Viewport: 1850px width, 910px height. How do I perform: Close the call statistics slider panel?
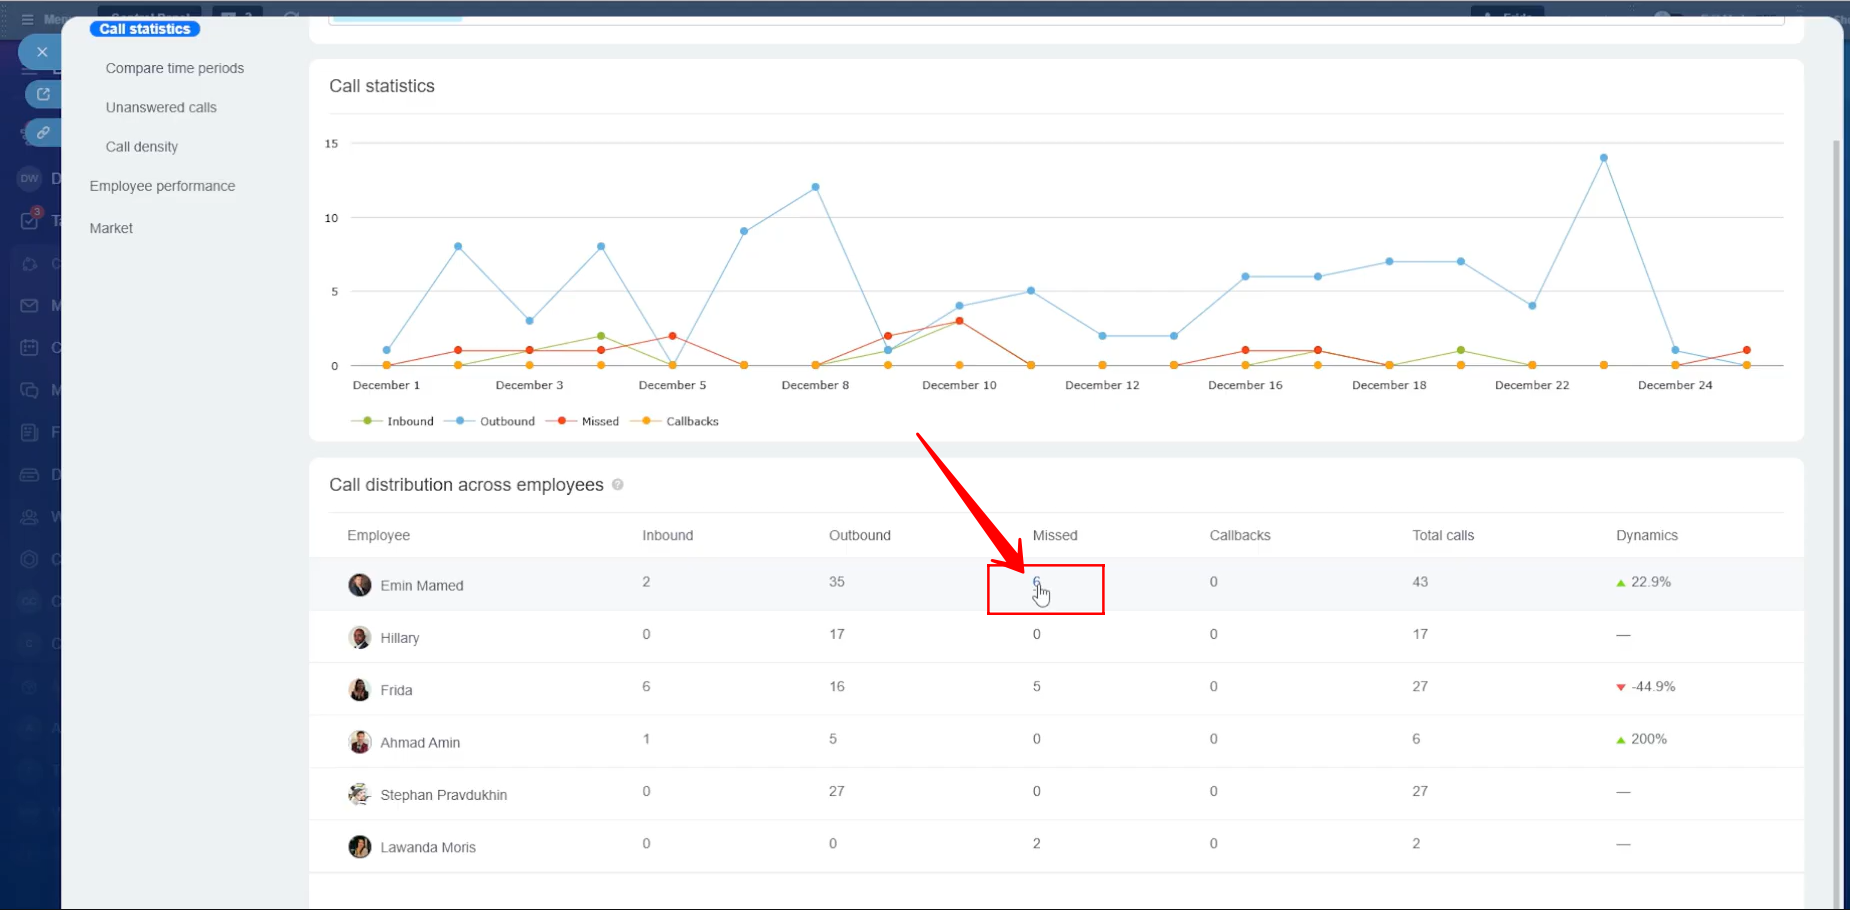[42, 52]
